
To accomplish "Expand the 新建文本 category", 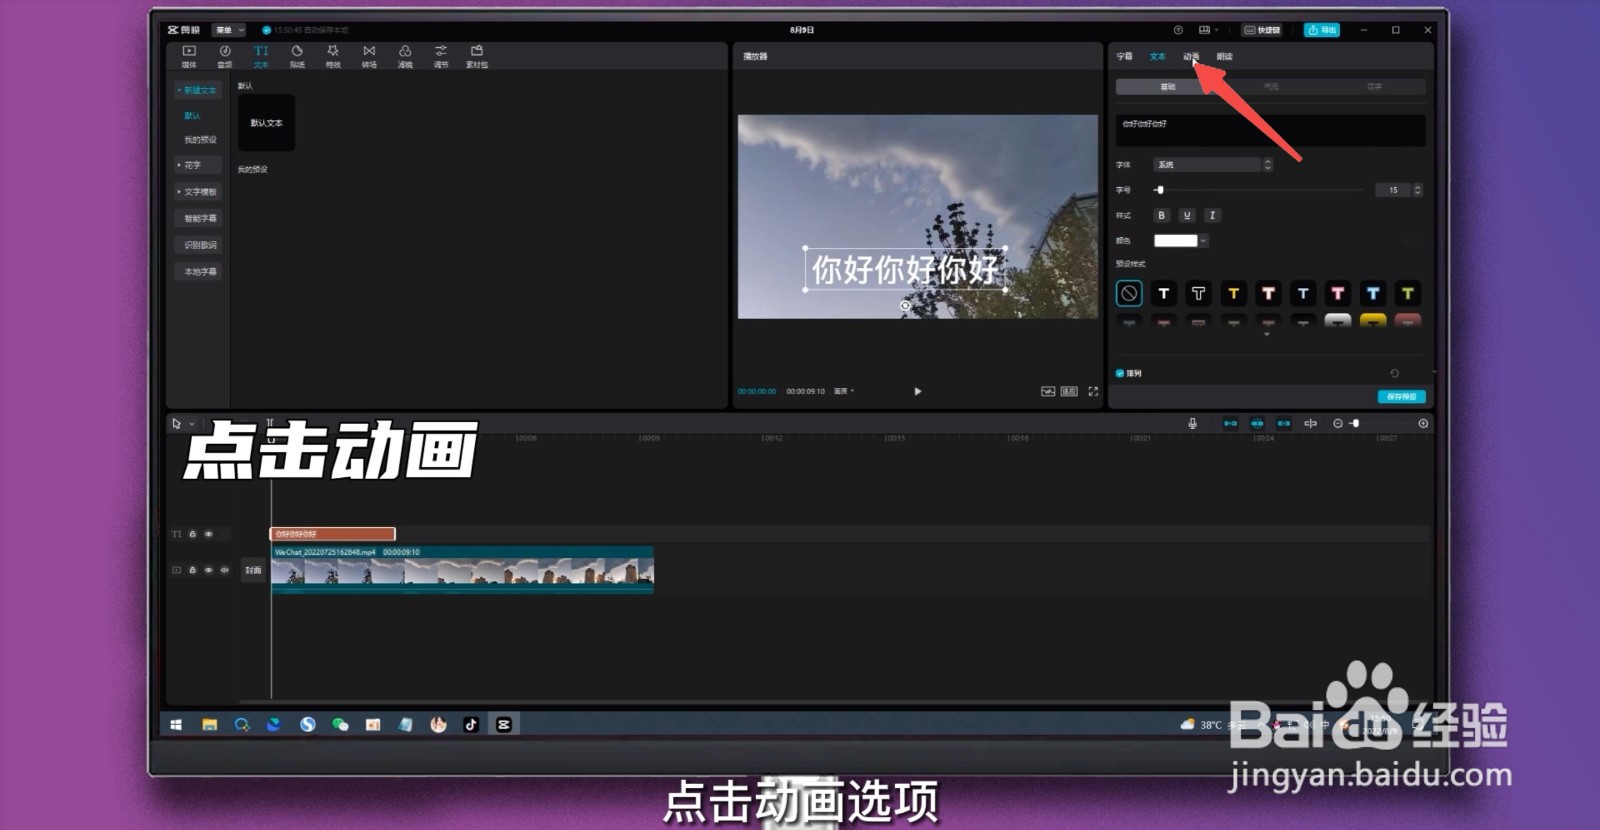I will point(197,90).
